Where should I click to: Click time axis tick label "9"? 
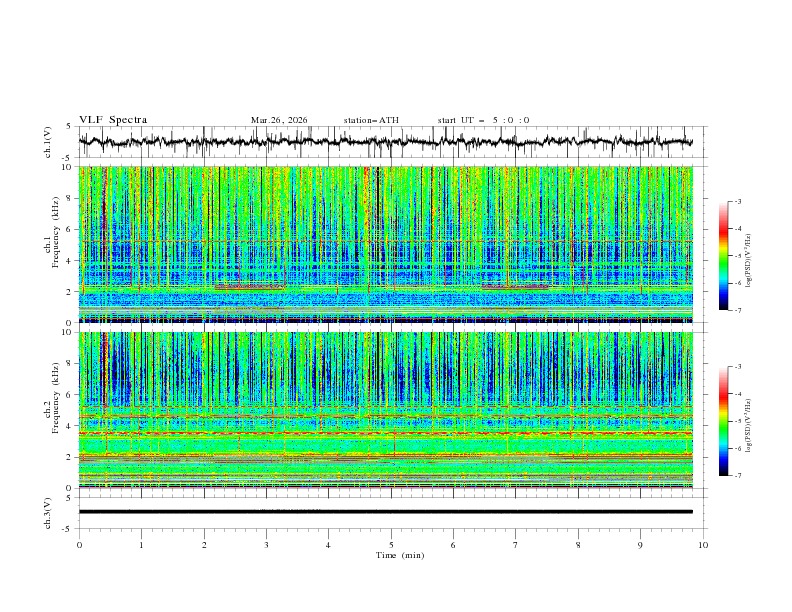(x=640, y=545)
